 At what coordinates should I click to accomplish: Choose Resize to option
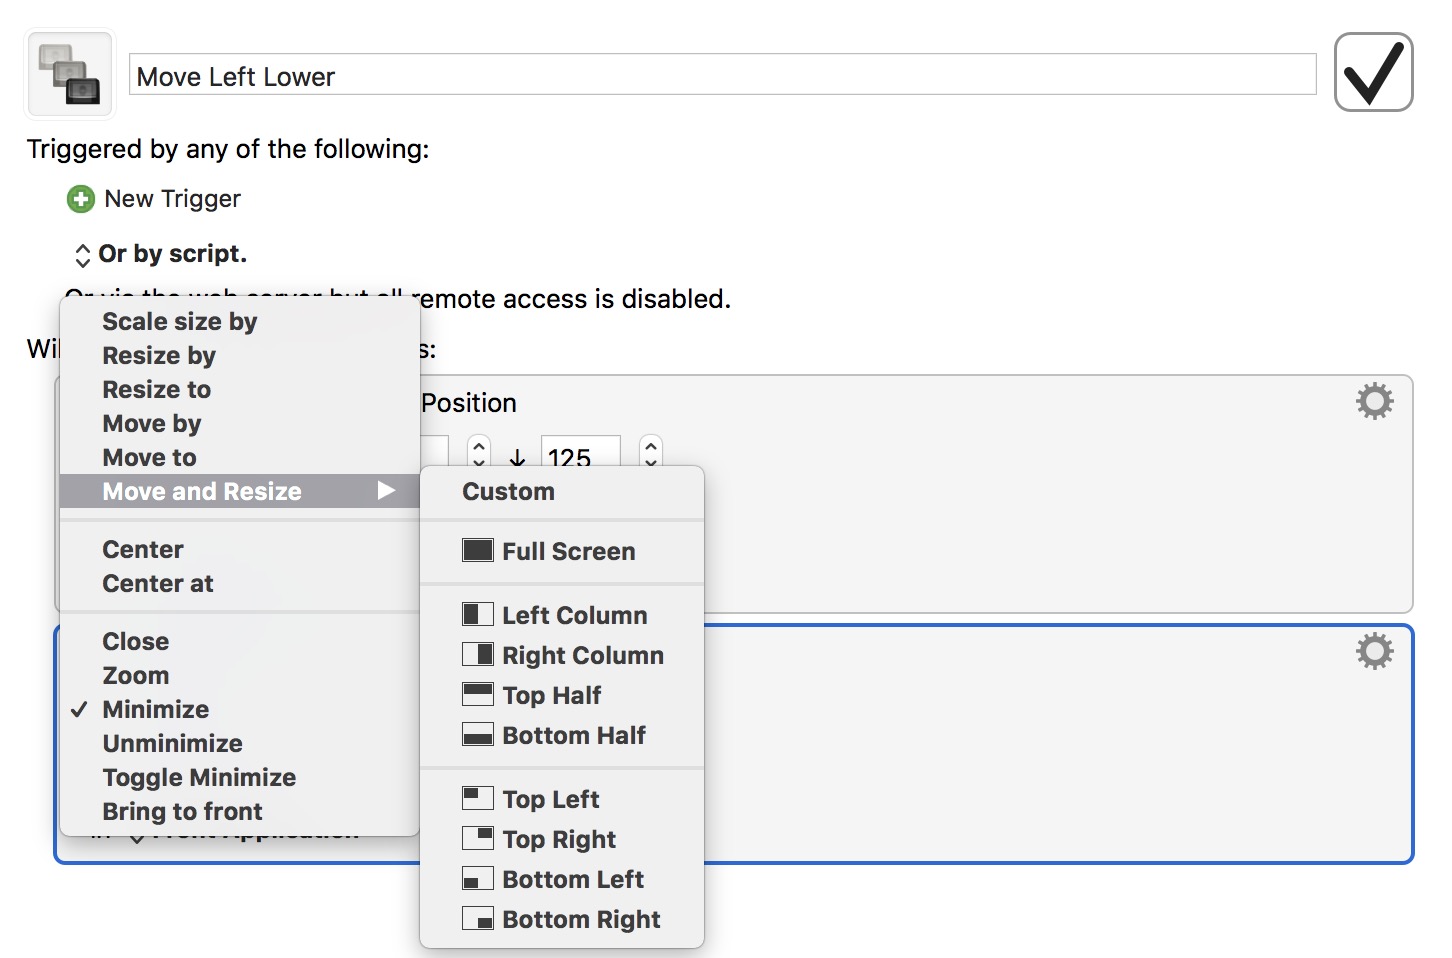coord(239,389)
